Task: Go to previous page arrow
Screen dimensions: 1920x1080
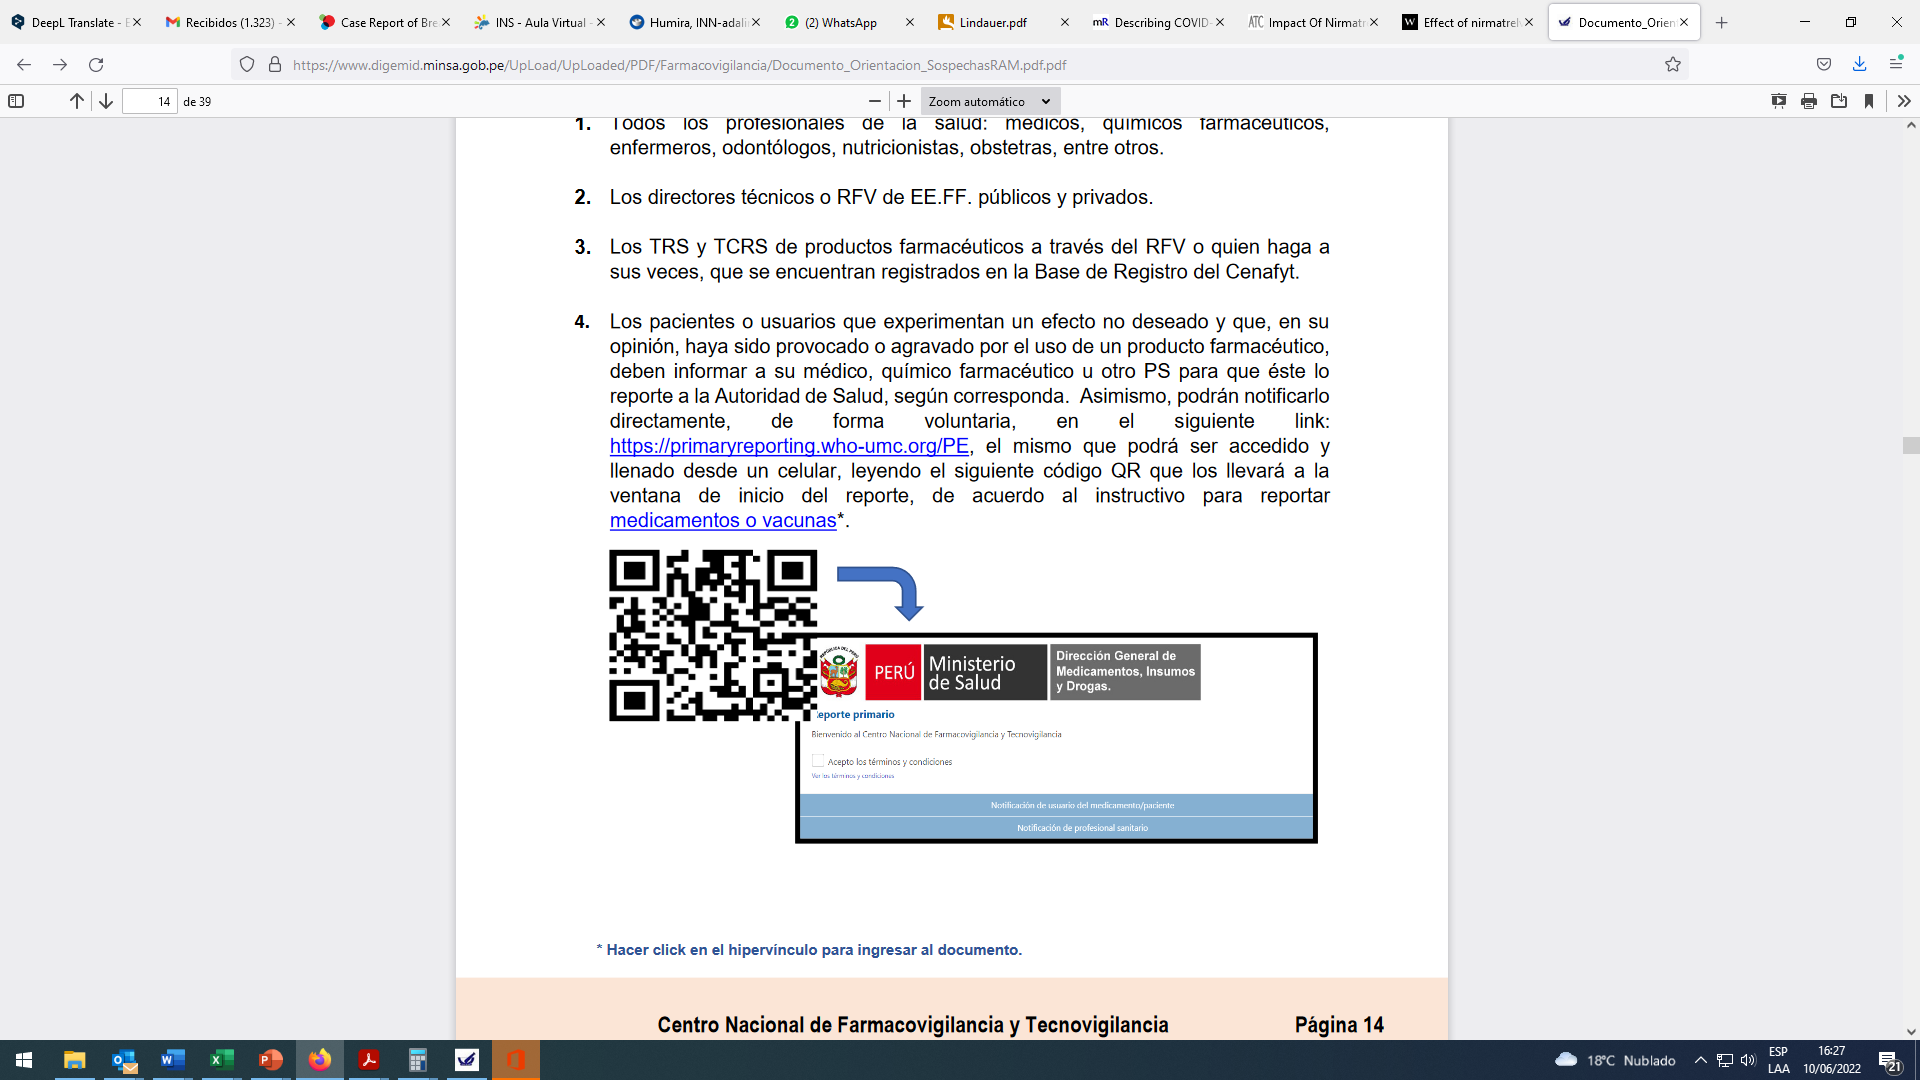Action: coord(76,101)
